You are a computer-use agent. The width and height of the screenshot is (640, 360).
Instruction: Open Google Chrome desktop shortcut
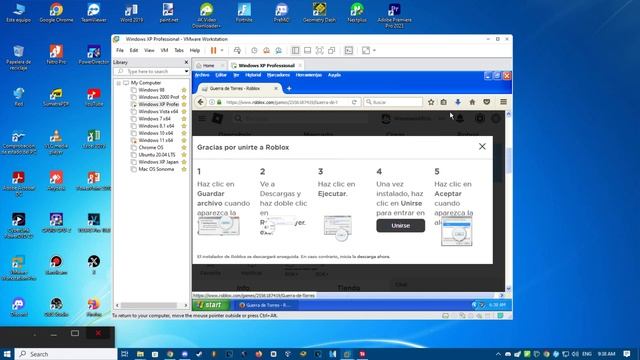[x=56, y=13]
